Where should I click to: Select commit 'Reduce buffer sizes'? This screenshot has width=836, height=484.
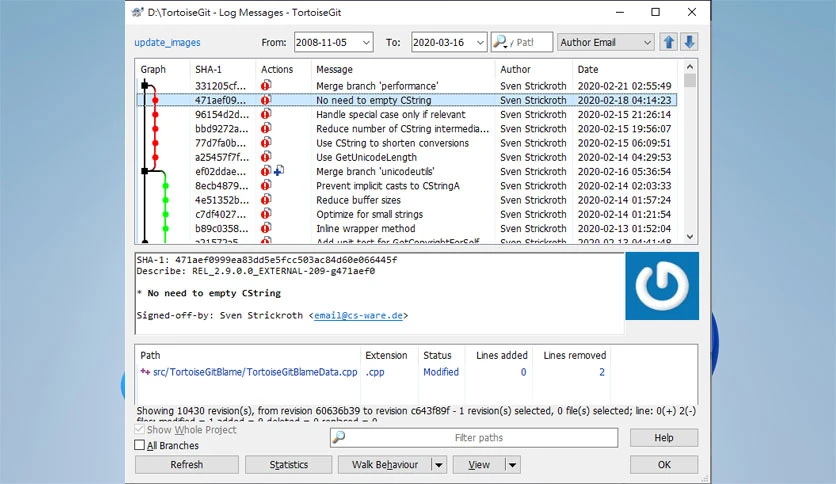pos(407,200)
